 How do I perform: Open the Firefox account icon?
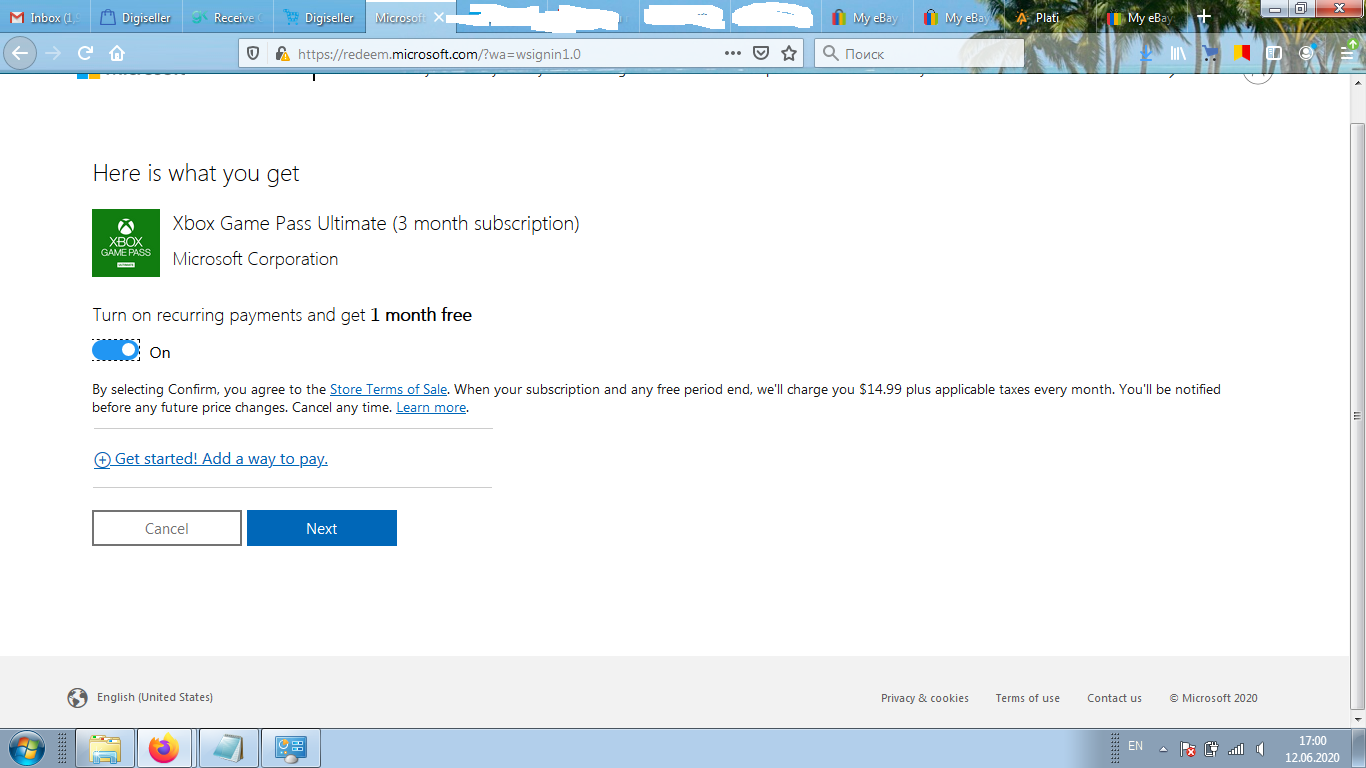(x=1306, y=53)
